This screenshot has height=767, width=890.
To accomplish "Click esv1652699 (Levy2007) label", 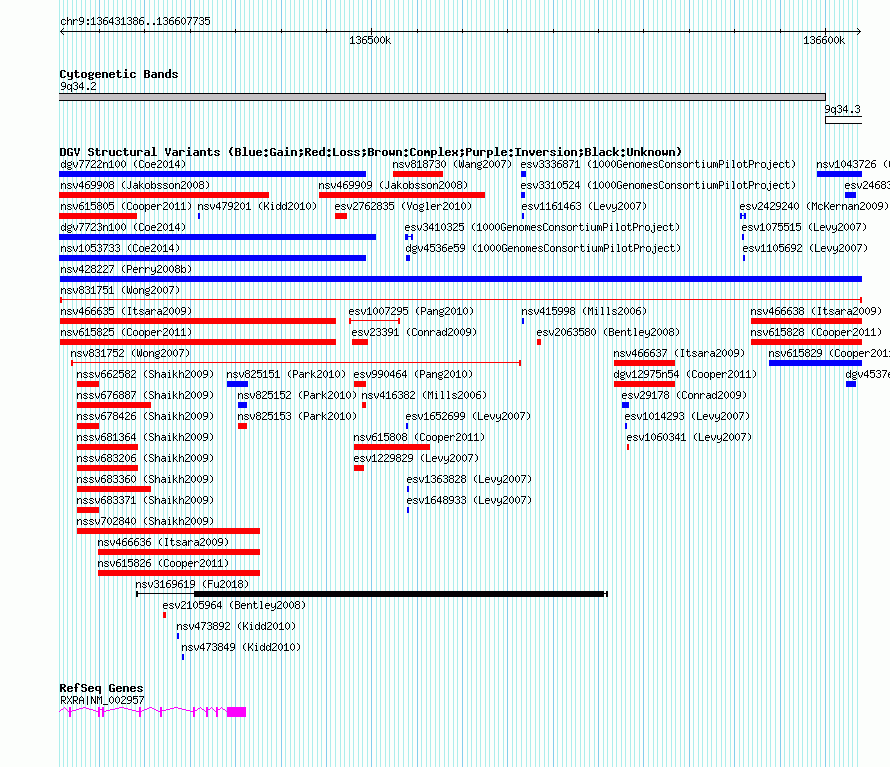I will tap(468, 417).
